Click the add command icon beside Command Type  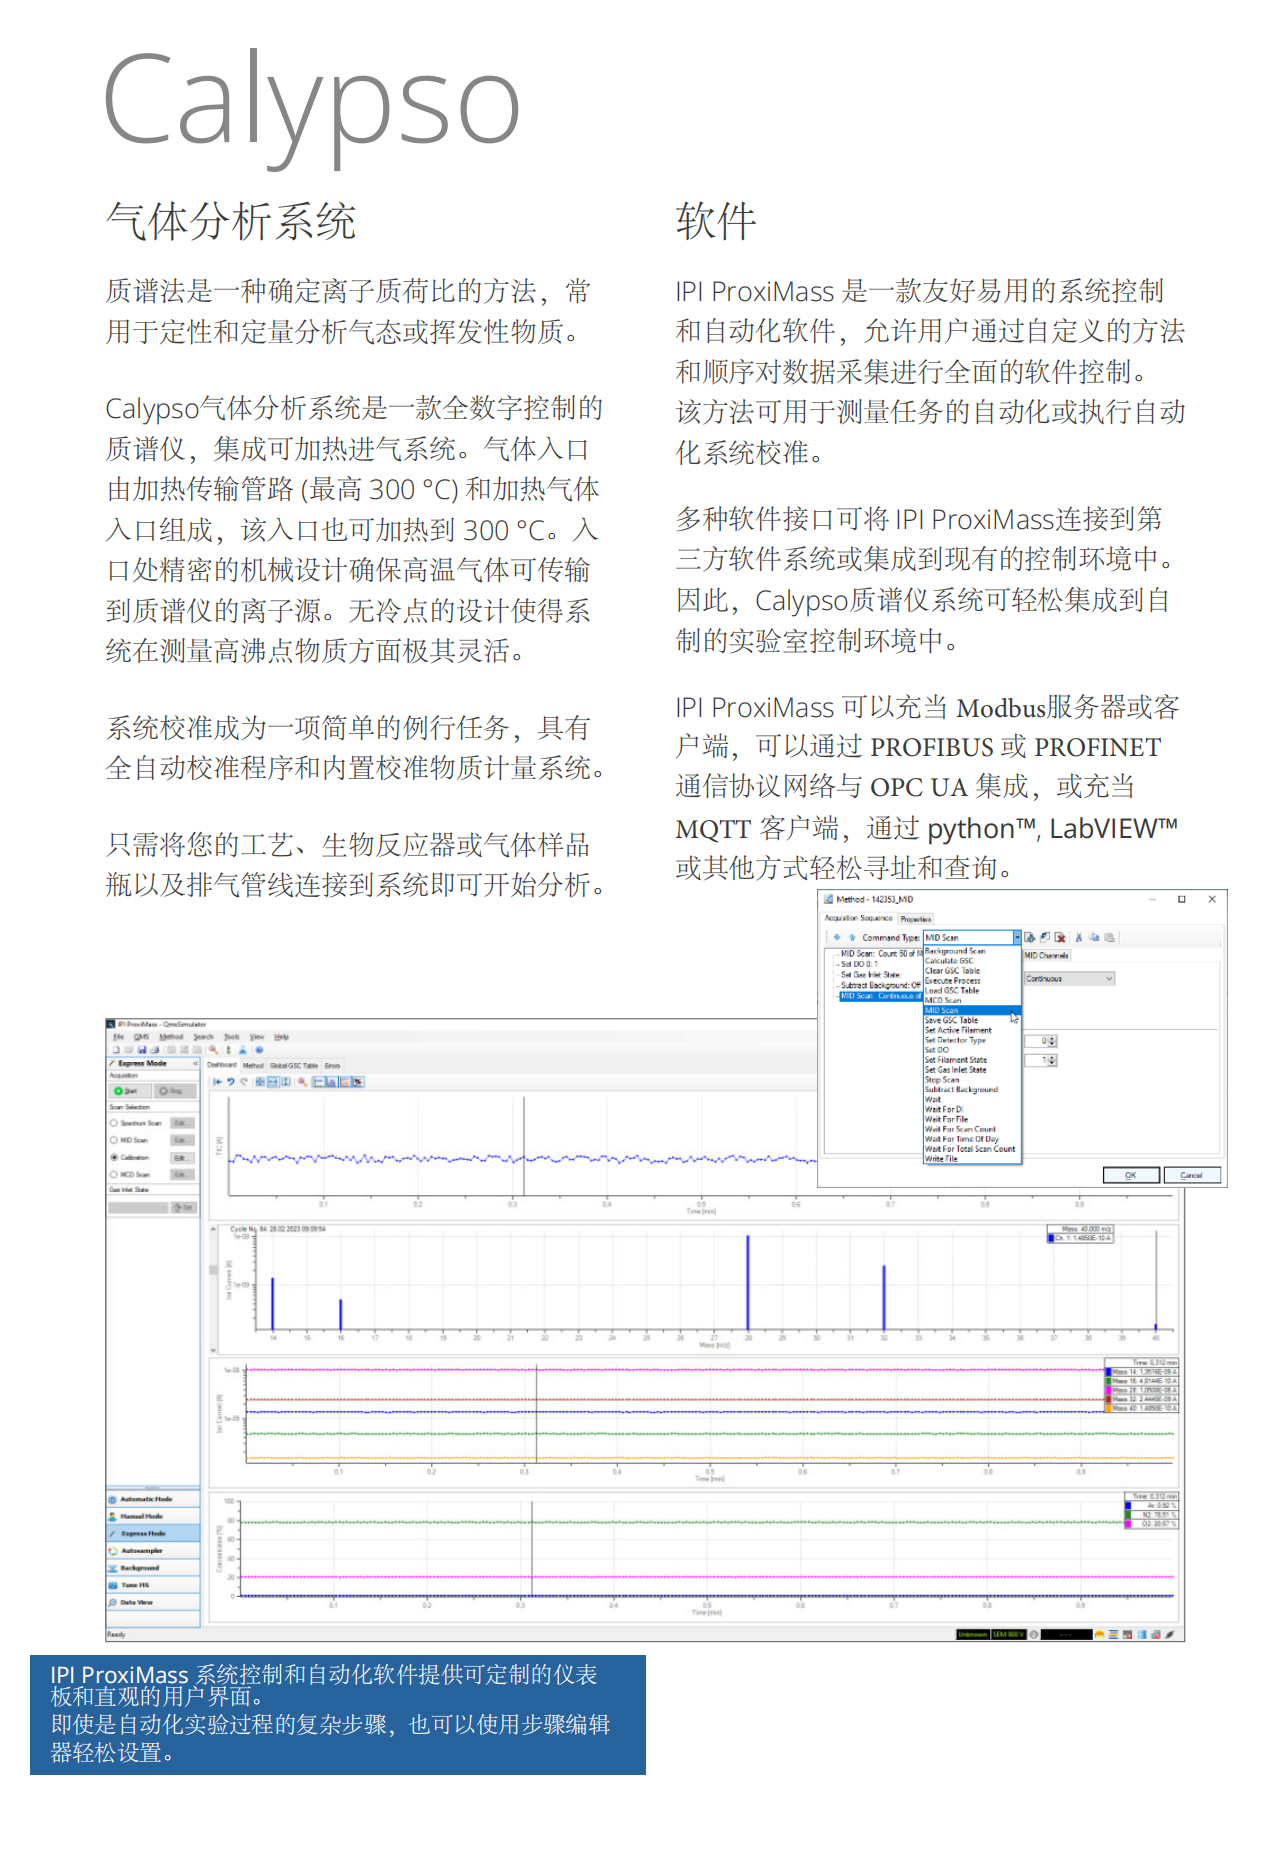click(1030, 937)
